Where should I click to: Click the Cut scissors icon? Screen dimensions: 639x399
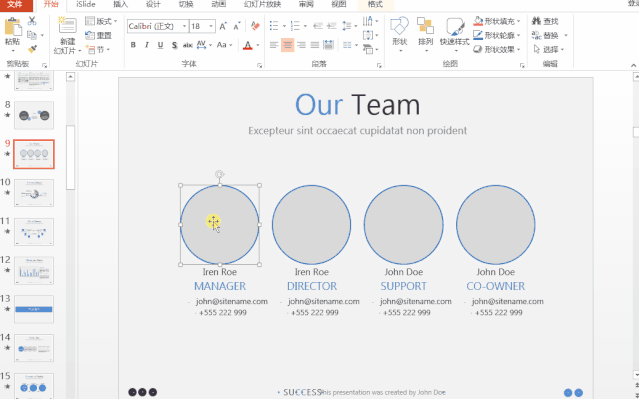(x=32, y=21)
